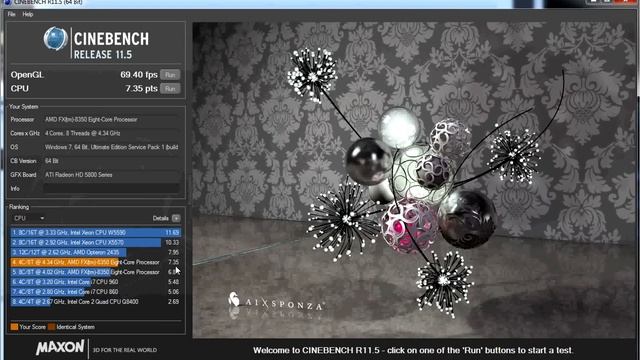The image size is (640, 360).
Task: Select the 4.02 GHz FX-8350 ranking row
Action: pos(96,272)
